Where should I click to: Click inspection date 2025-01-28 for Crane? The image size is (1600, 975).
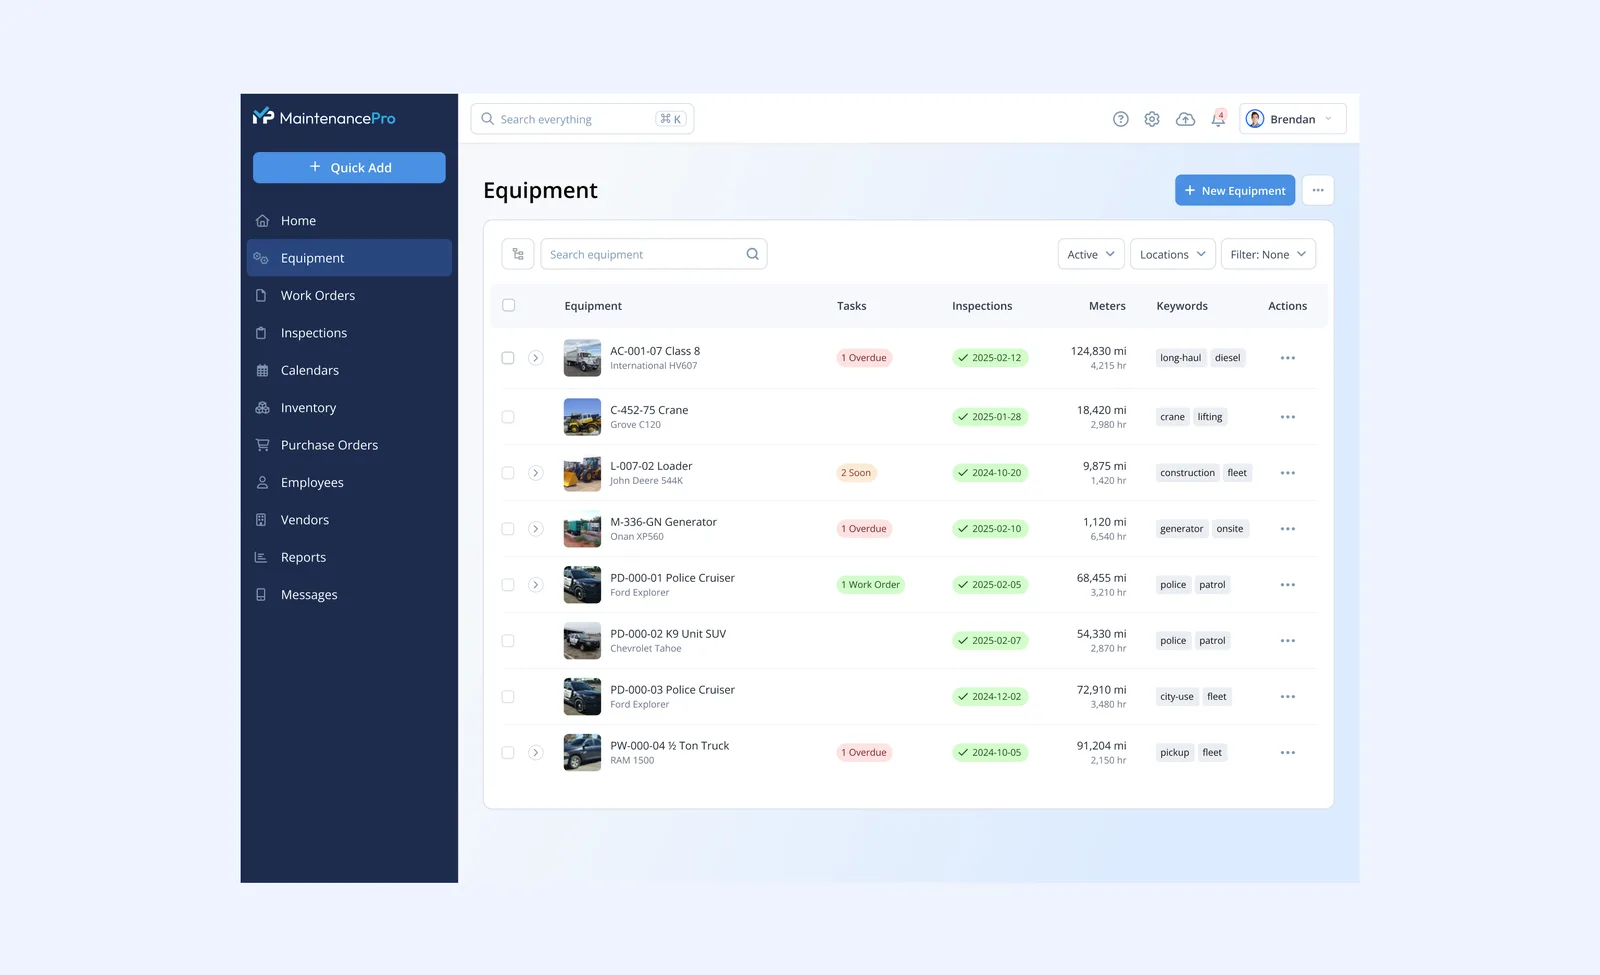(x=990, y=417)
